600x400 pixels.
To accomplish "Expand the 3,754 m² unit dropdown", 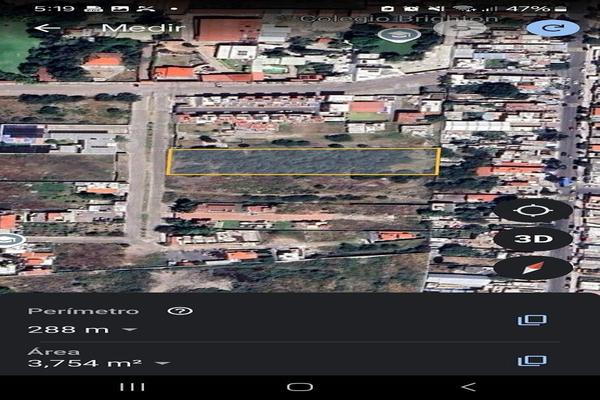I will point(163,363).
